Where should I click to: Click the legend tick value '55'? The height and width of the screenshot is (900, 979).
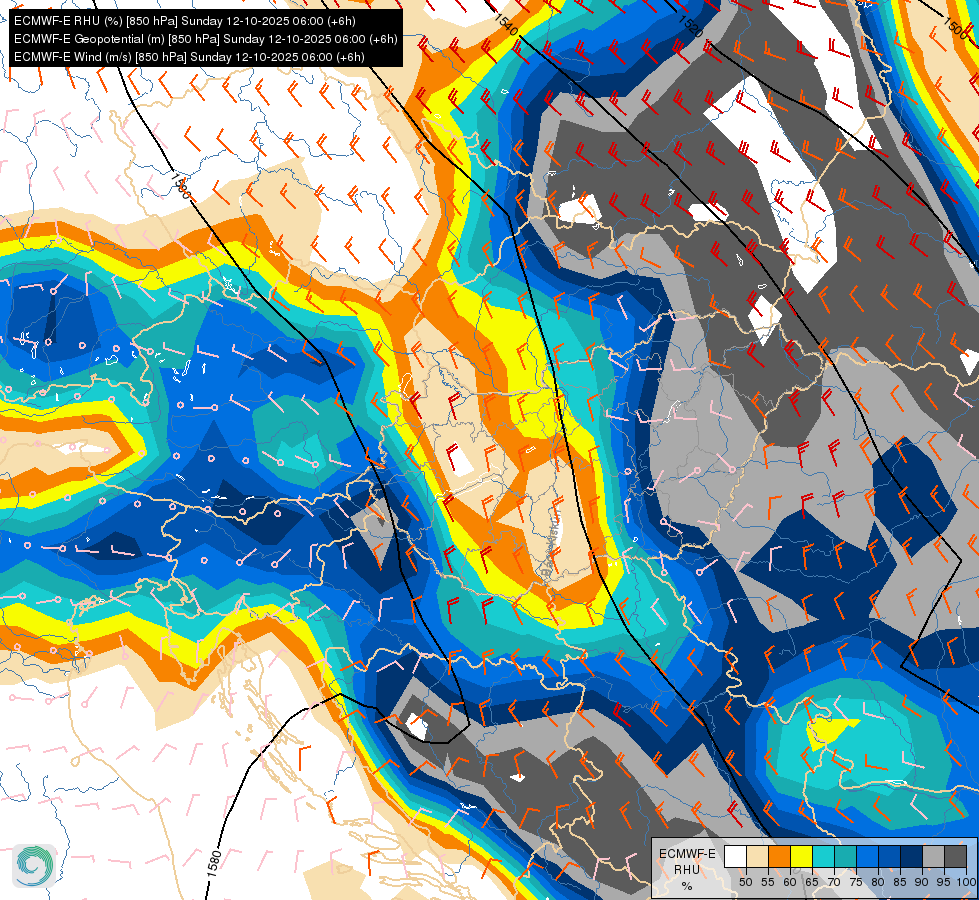pos(767,882)
